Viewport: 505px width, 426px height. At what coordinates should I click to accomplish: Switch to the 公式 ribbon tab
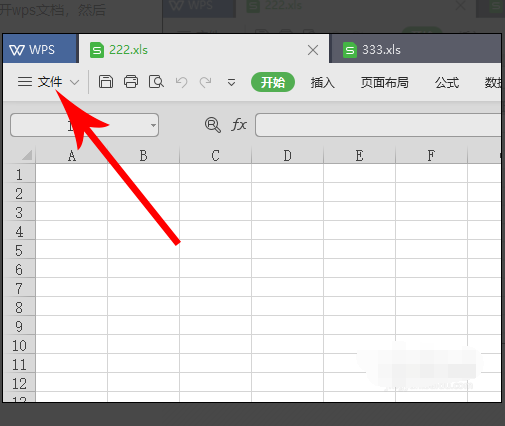pyautogui.click(x=447, y=82)
